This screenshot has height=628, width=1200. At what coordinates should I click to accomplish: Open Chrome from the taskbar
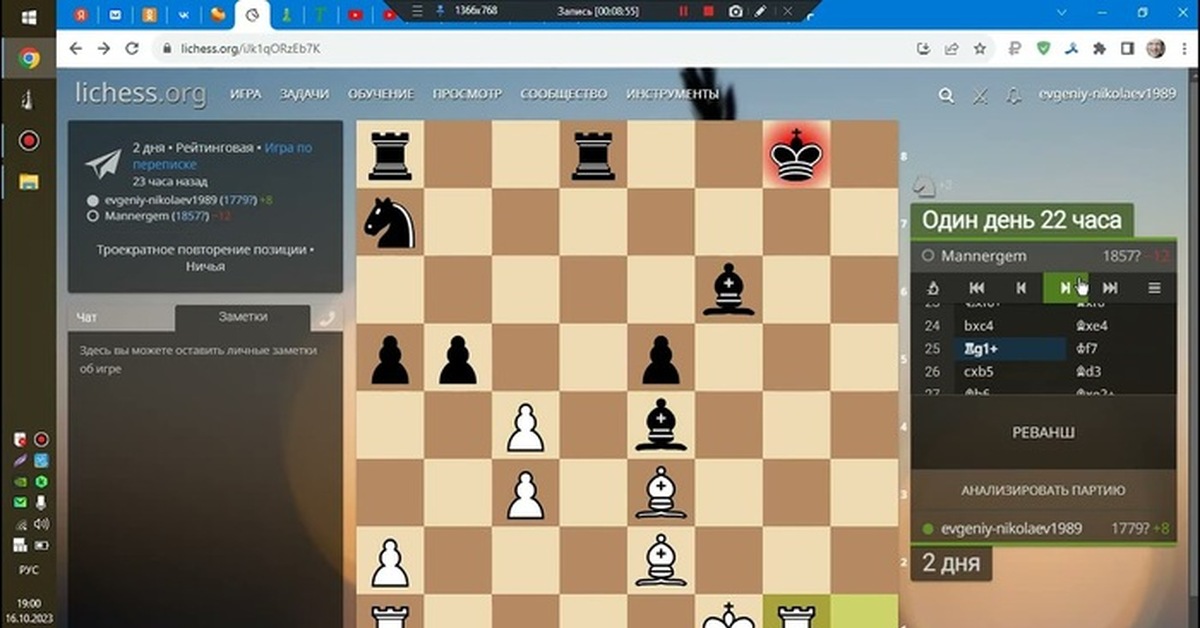[29, 59]
